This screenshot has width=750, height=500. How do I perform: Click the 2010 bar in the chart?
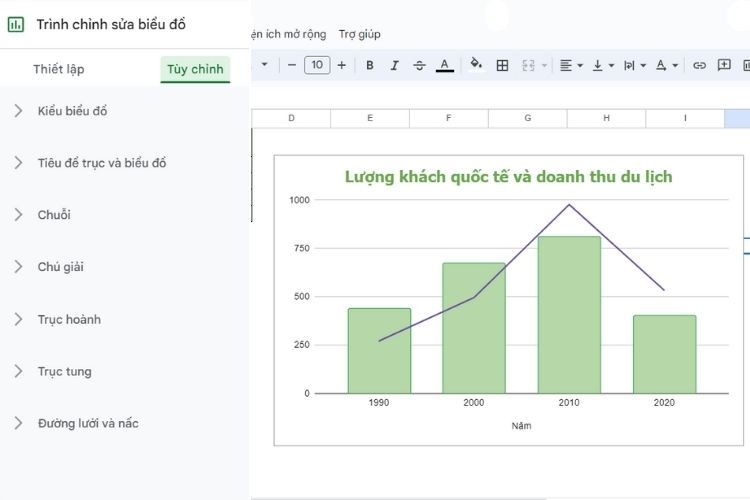(x=569, y=315)
